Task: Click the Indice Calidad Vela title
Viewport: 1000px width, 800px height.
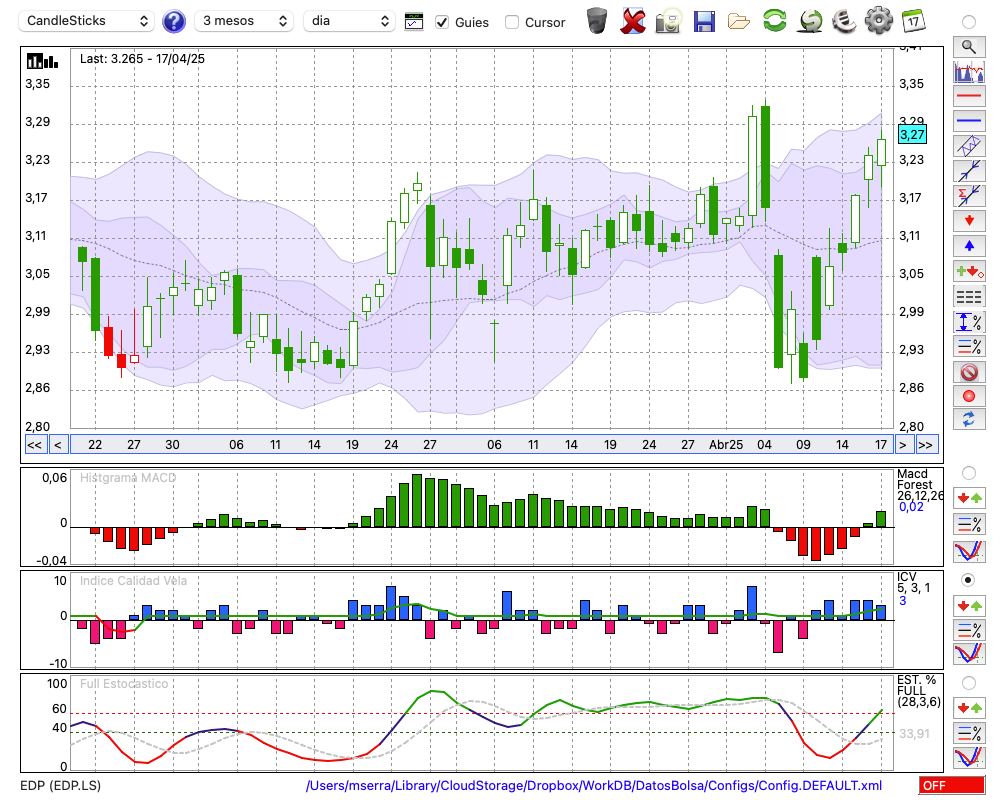Action: [x=133, y=581]
